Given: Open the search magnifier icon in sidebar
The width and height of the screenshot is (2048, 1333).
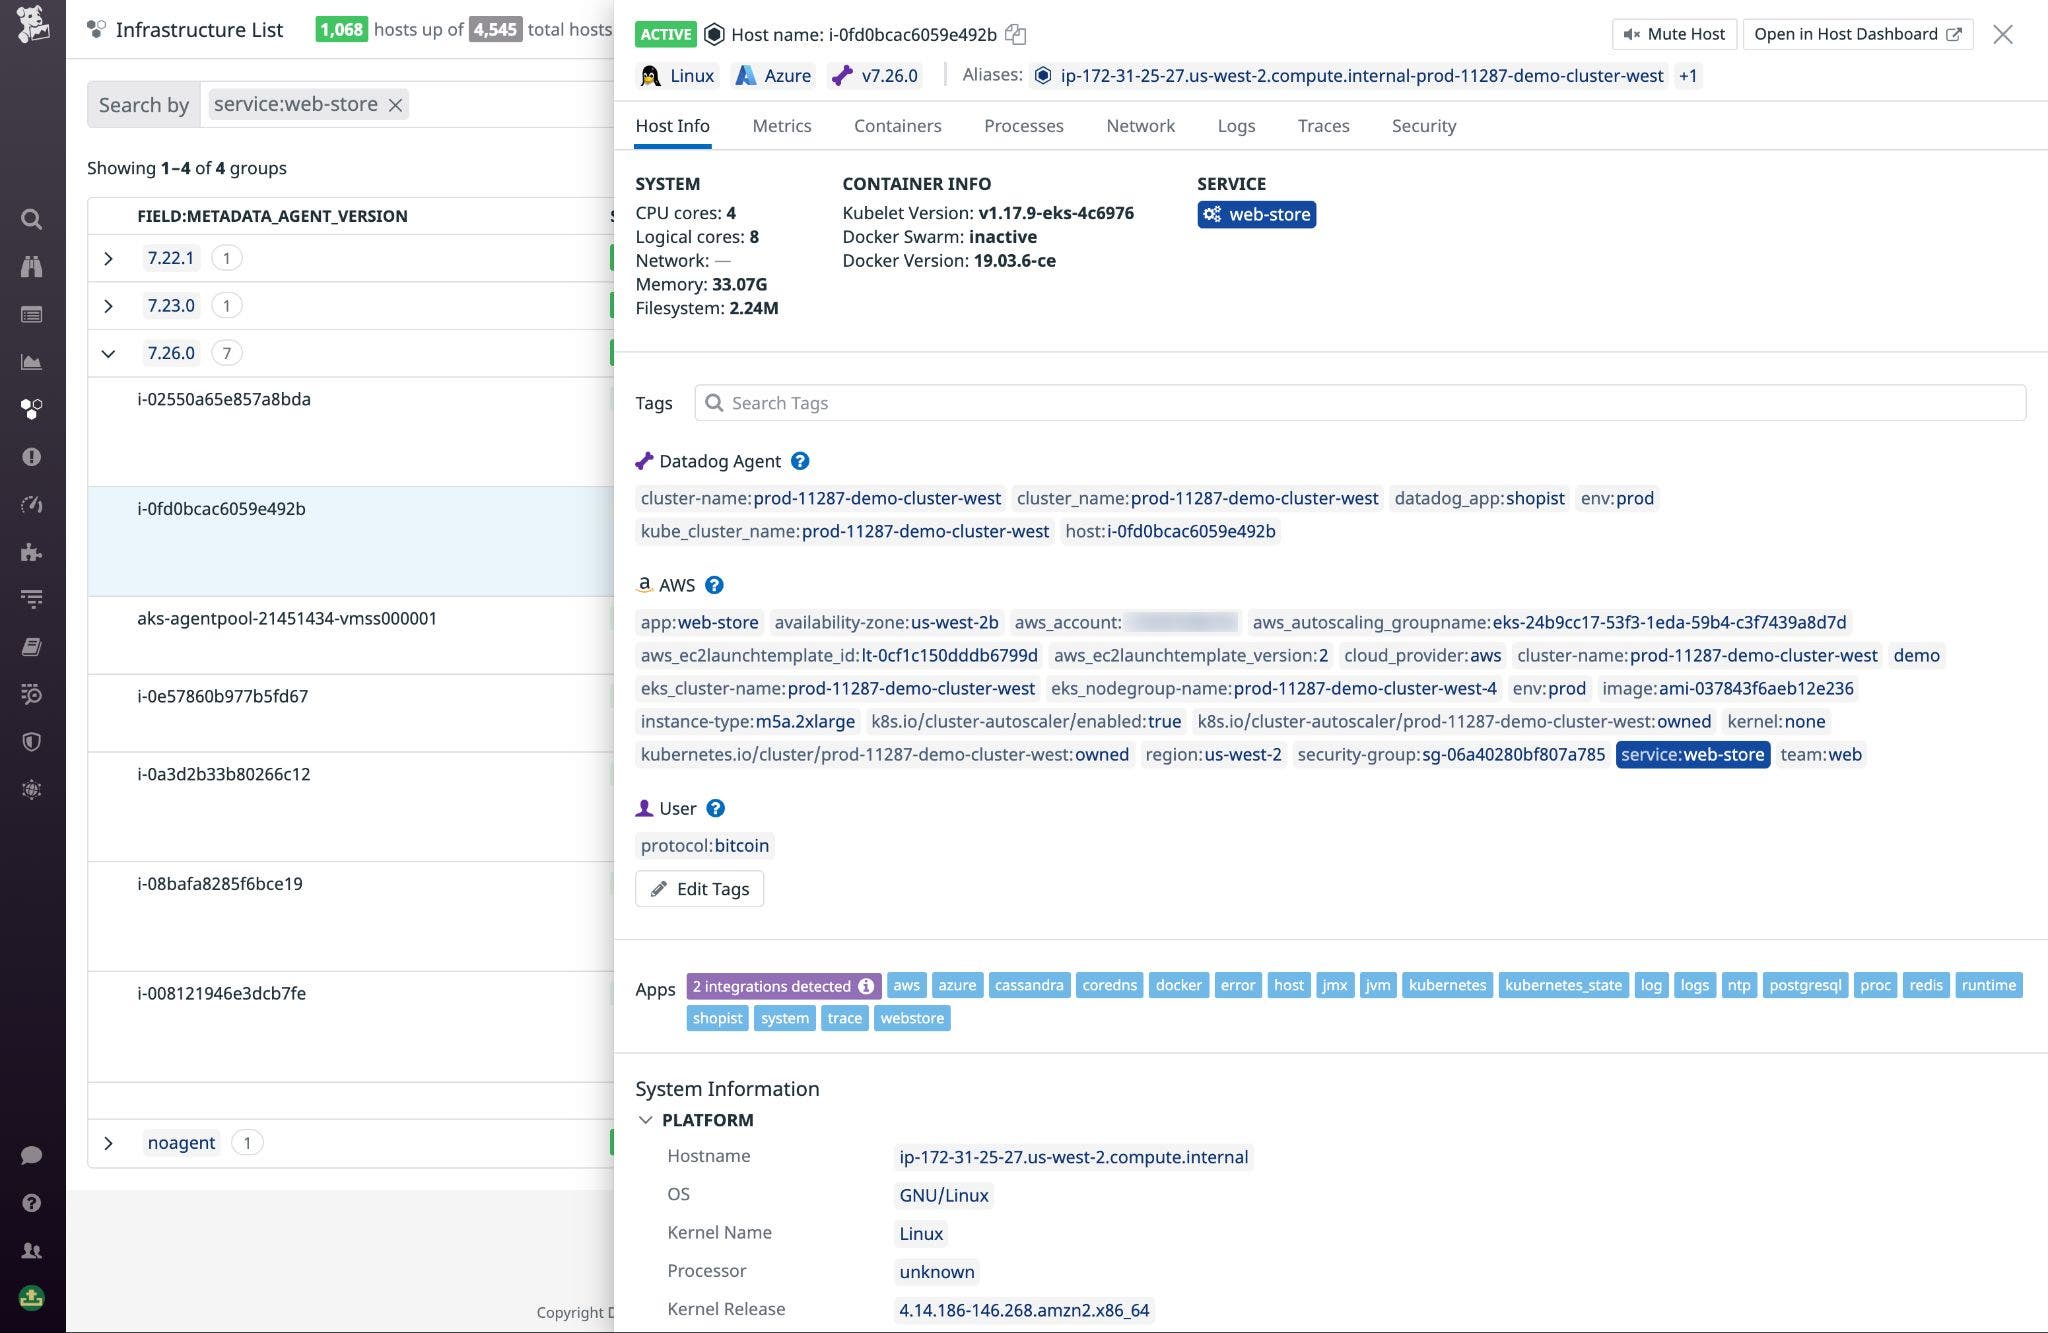Looking at the screenshot, I should 32,219.
